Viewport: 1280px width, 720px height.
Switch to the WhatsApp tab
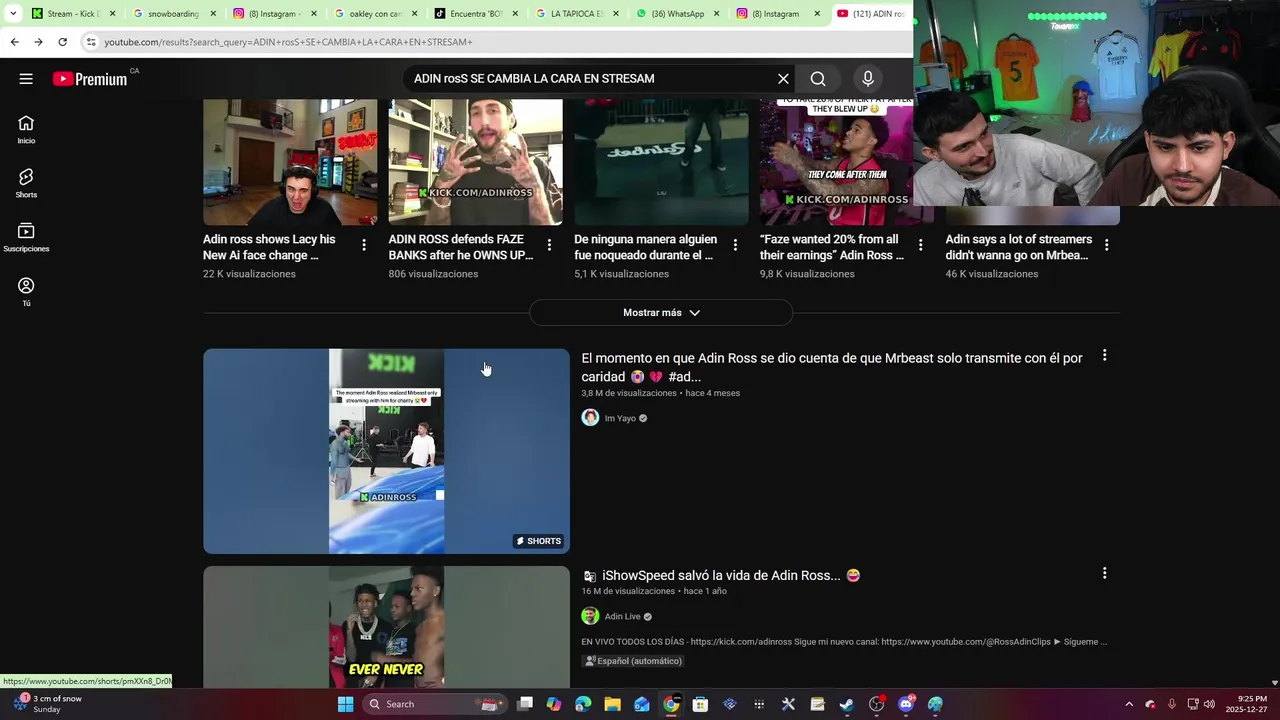(x=677, y=14)
